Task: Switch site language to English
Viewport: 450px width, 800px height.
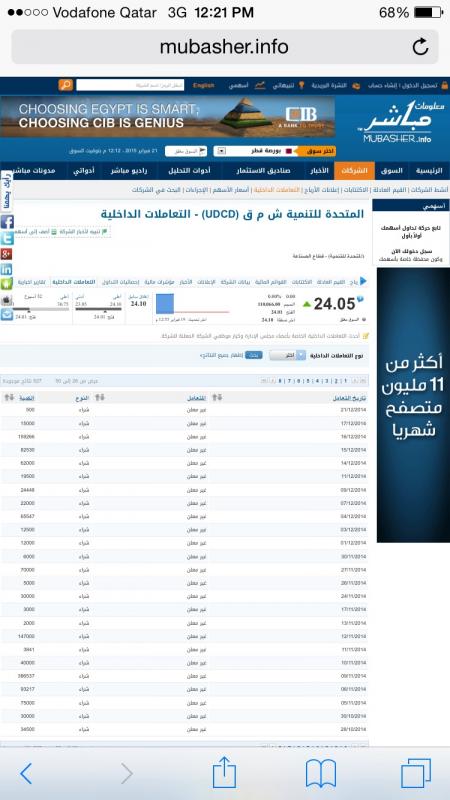Action: pos(204,85)
